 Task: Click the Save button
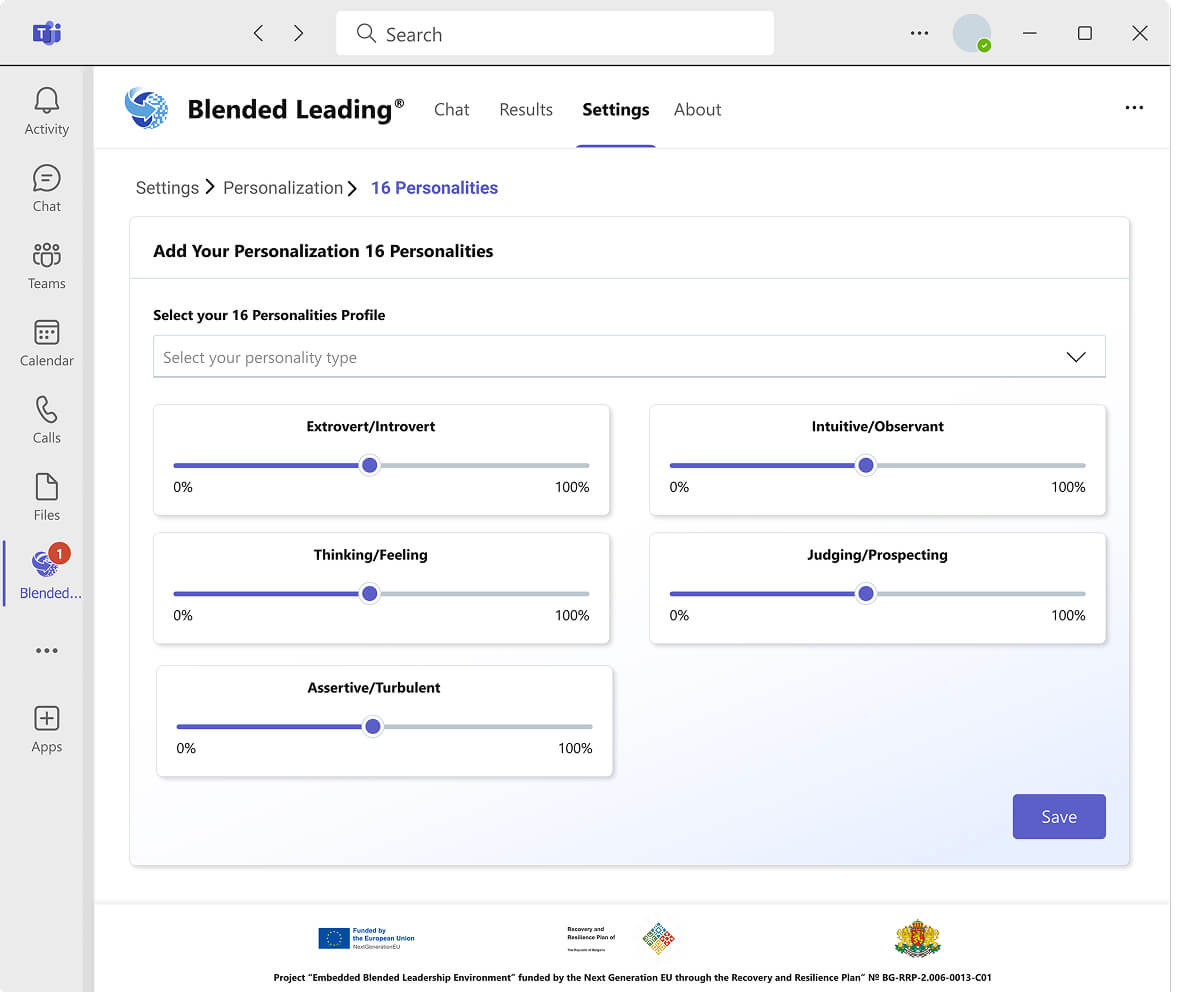click(x=1058, y=816)
